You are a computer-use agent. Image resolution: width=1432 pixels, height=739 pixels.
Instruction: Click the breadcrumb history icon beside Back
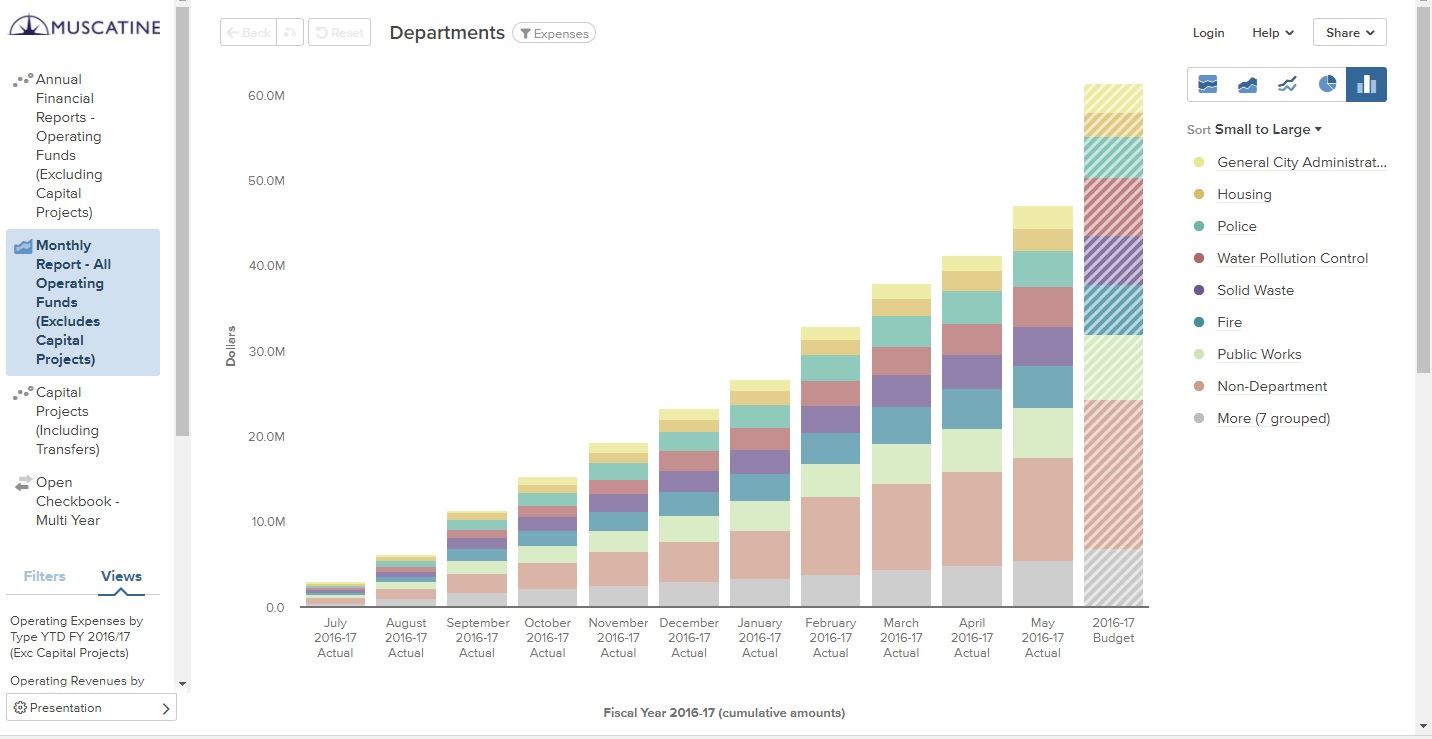pos(291,33)
